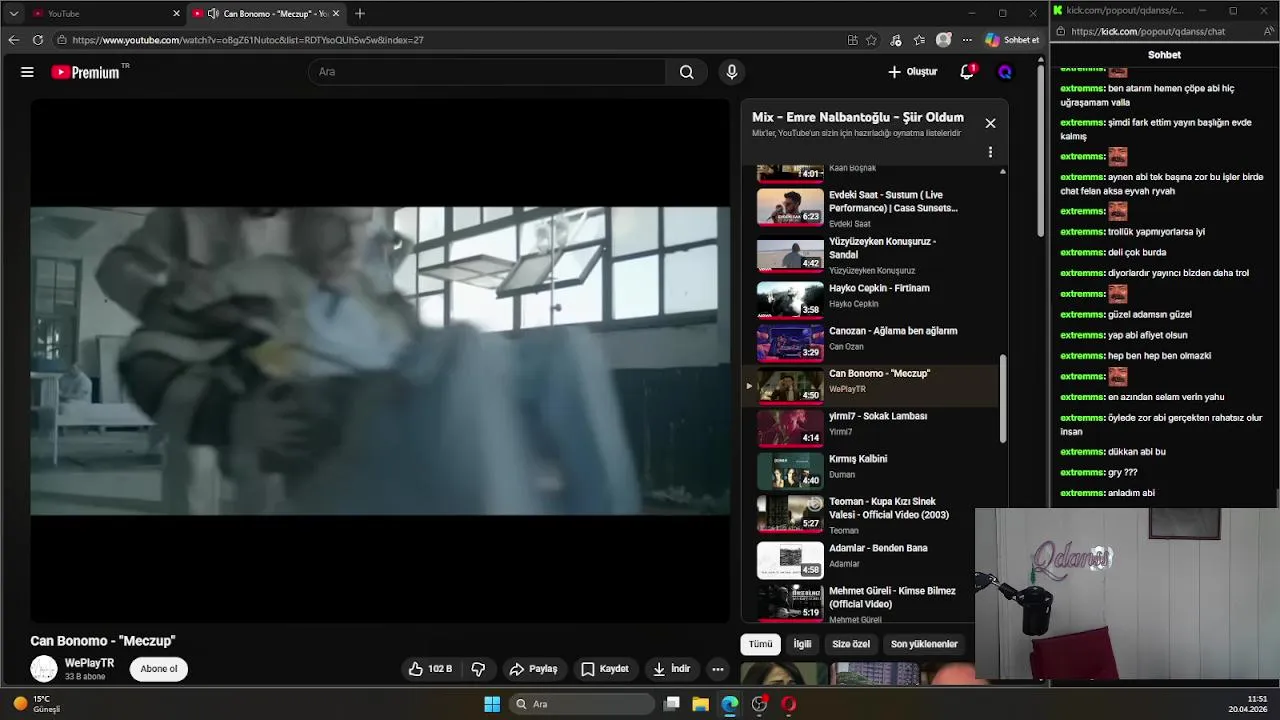Open OBS Studio taskbar icon
The width and height of the screenshot is (1280, 720).
coord(759,704)
